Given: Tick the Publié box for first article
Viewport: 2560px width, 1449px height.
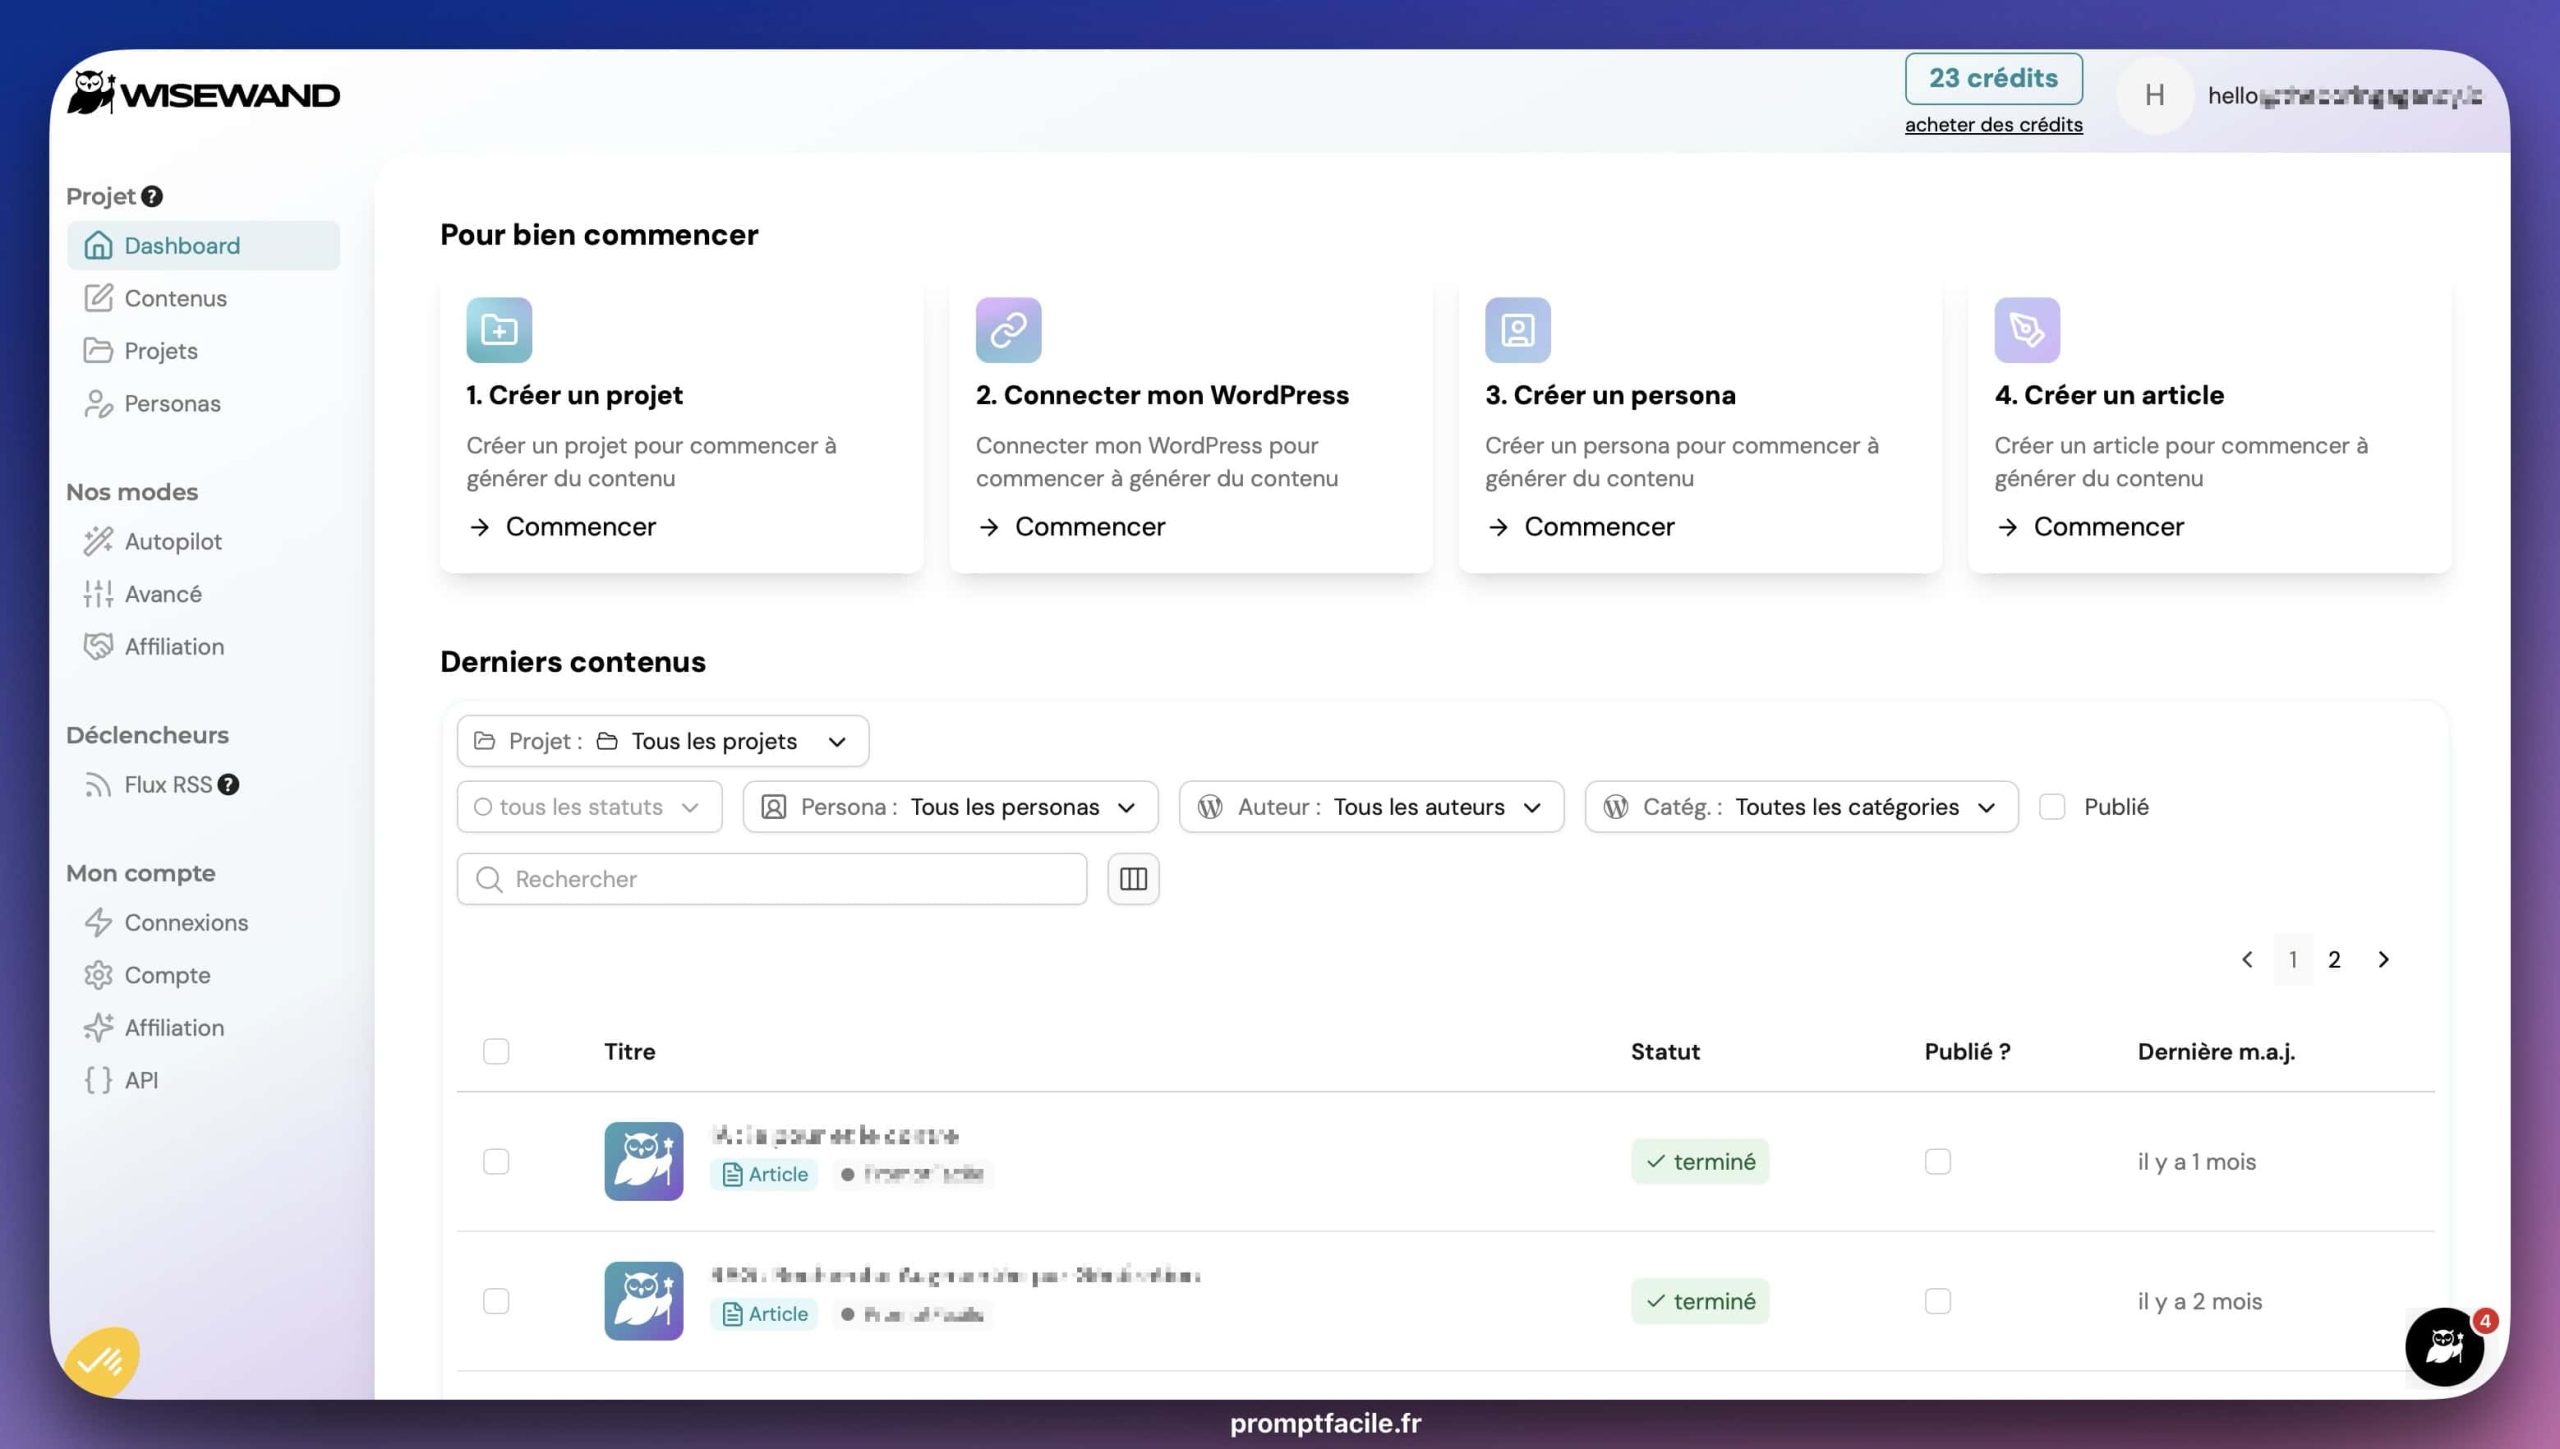Looking at the screenshot, I should coord(1937,1162).
